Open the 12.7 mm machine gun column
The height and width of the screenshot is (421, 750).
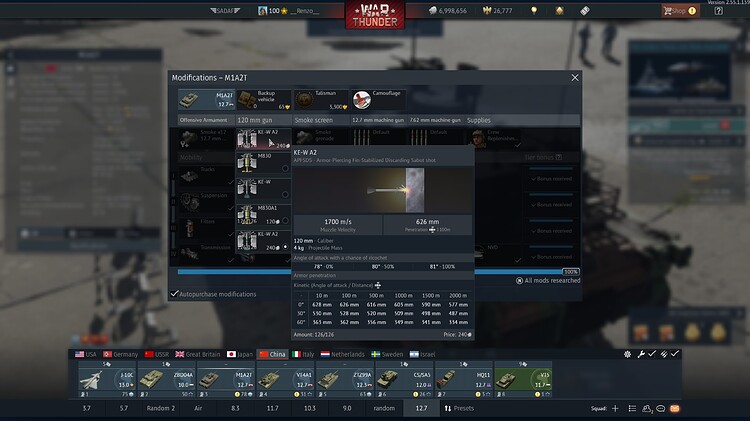pos(378,120)
